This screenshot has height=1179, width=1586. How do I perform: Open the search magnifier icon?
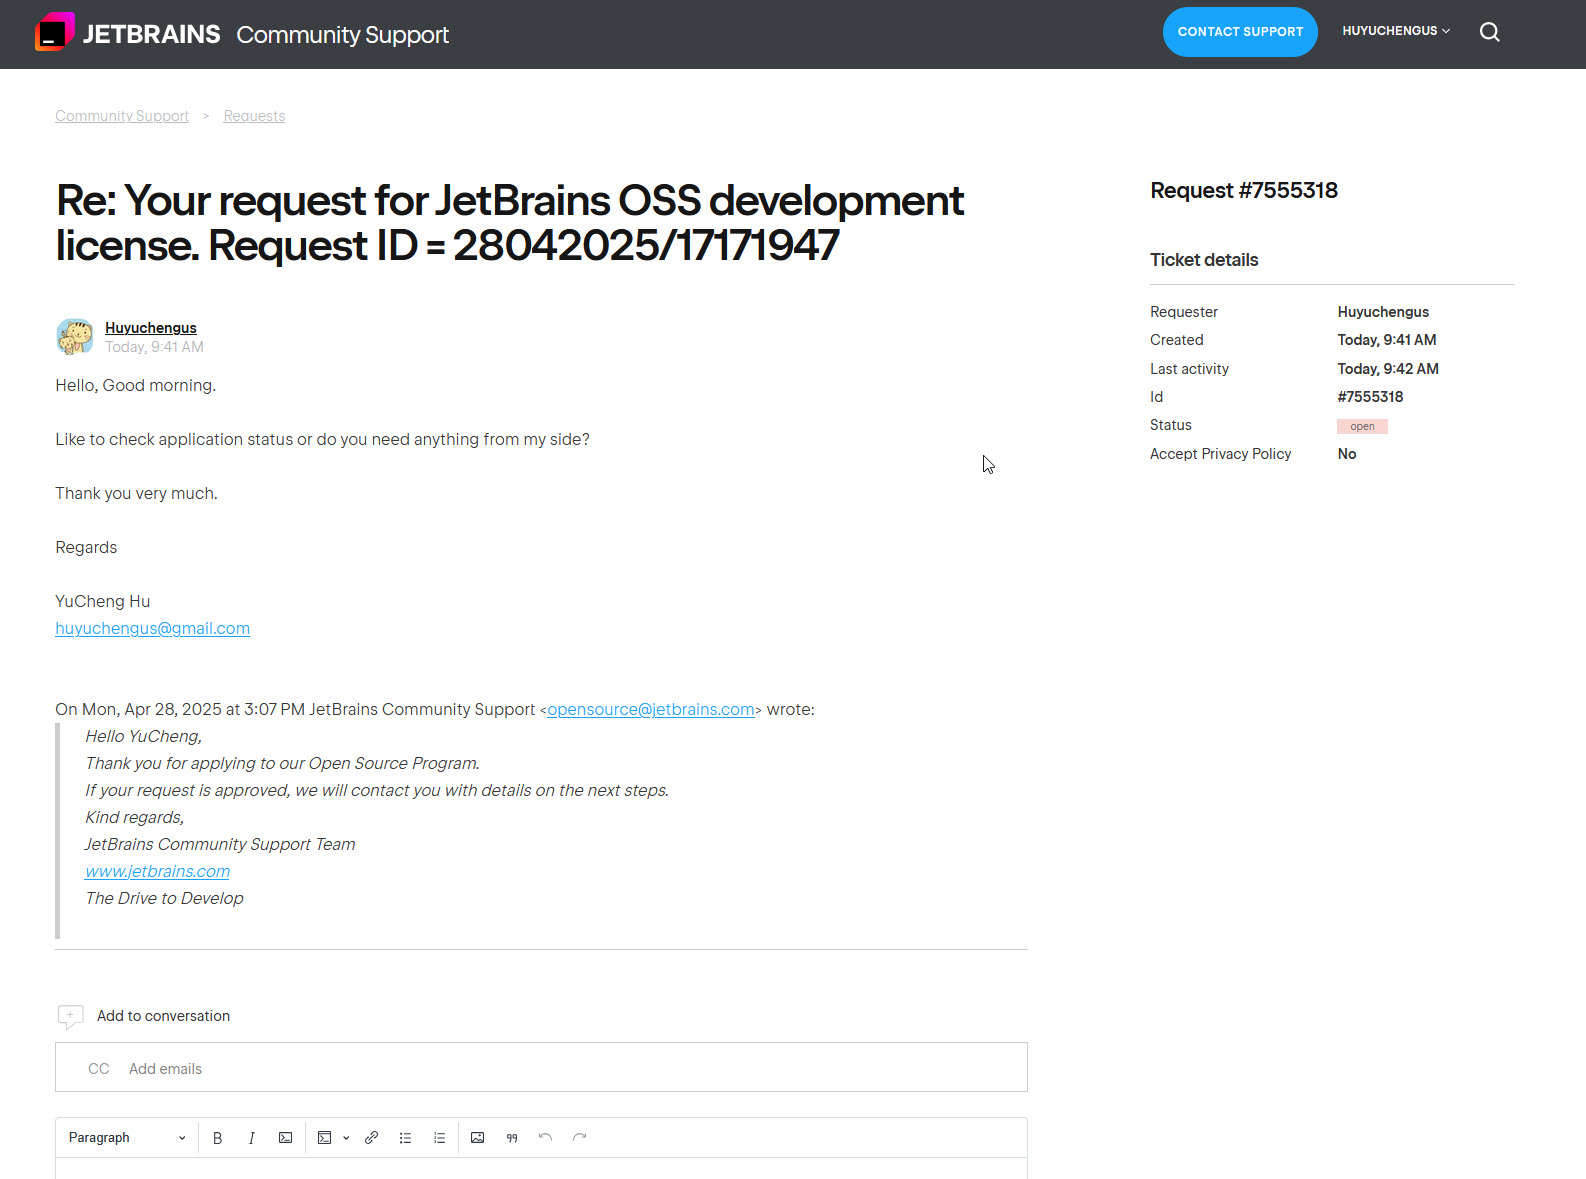[1489, 32]
